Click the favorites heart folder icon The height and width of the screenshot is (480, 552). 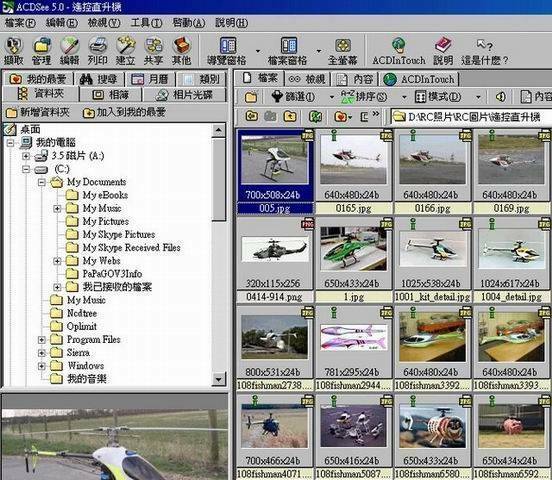point(340,116)
